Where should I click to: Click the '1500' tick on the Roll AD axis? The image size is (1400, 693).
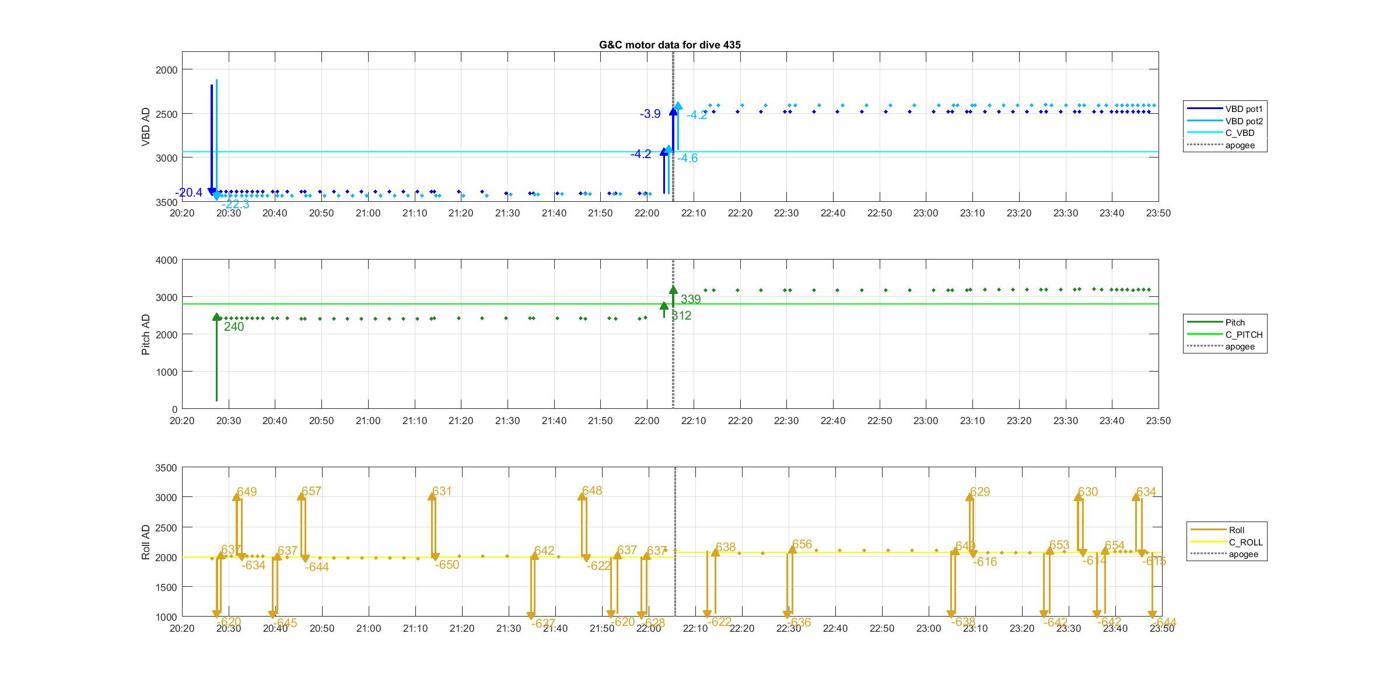(166, 587)
